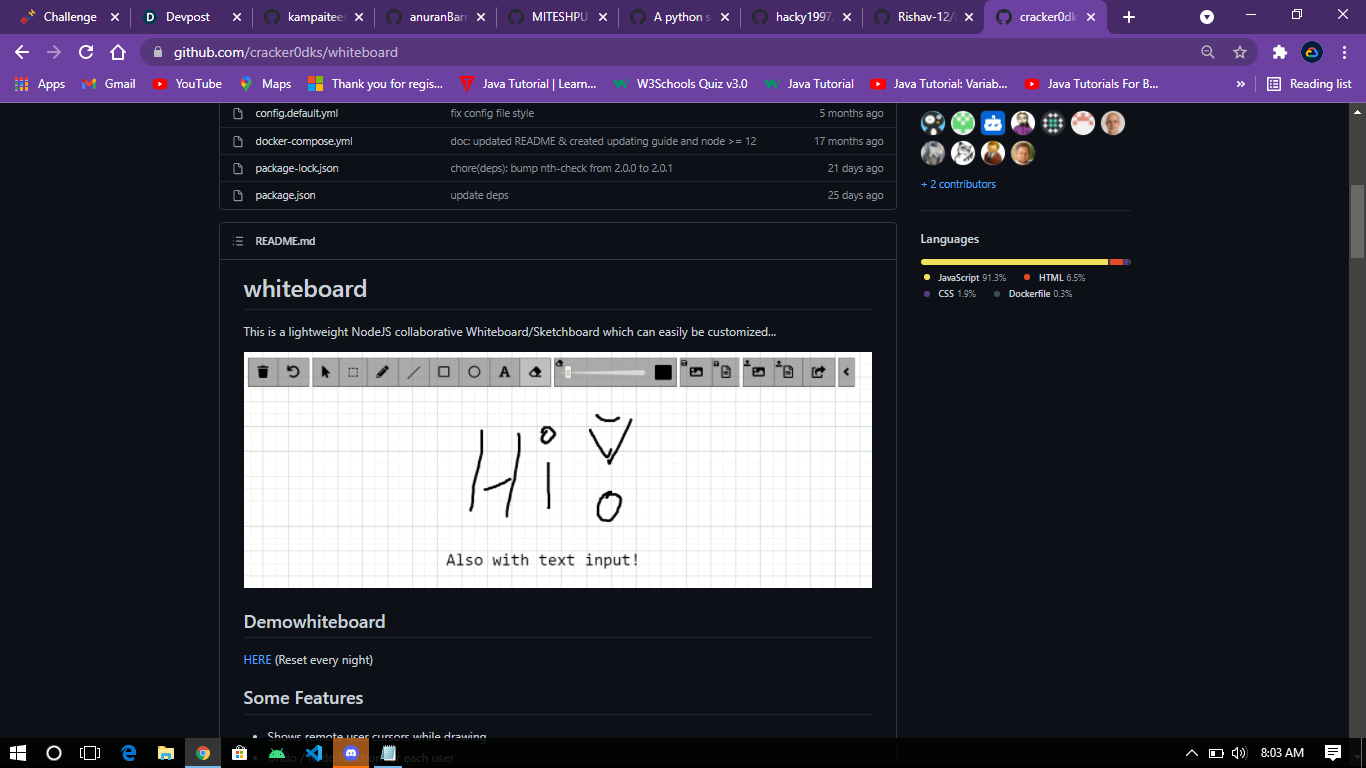Screen dimensions: 1366x768
Task: Click the clock showing 8:03 AM
Action: [1282, 753]
